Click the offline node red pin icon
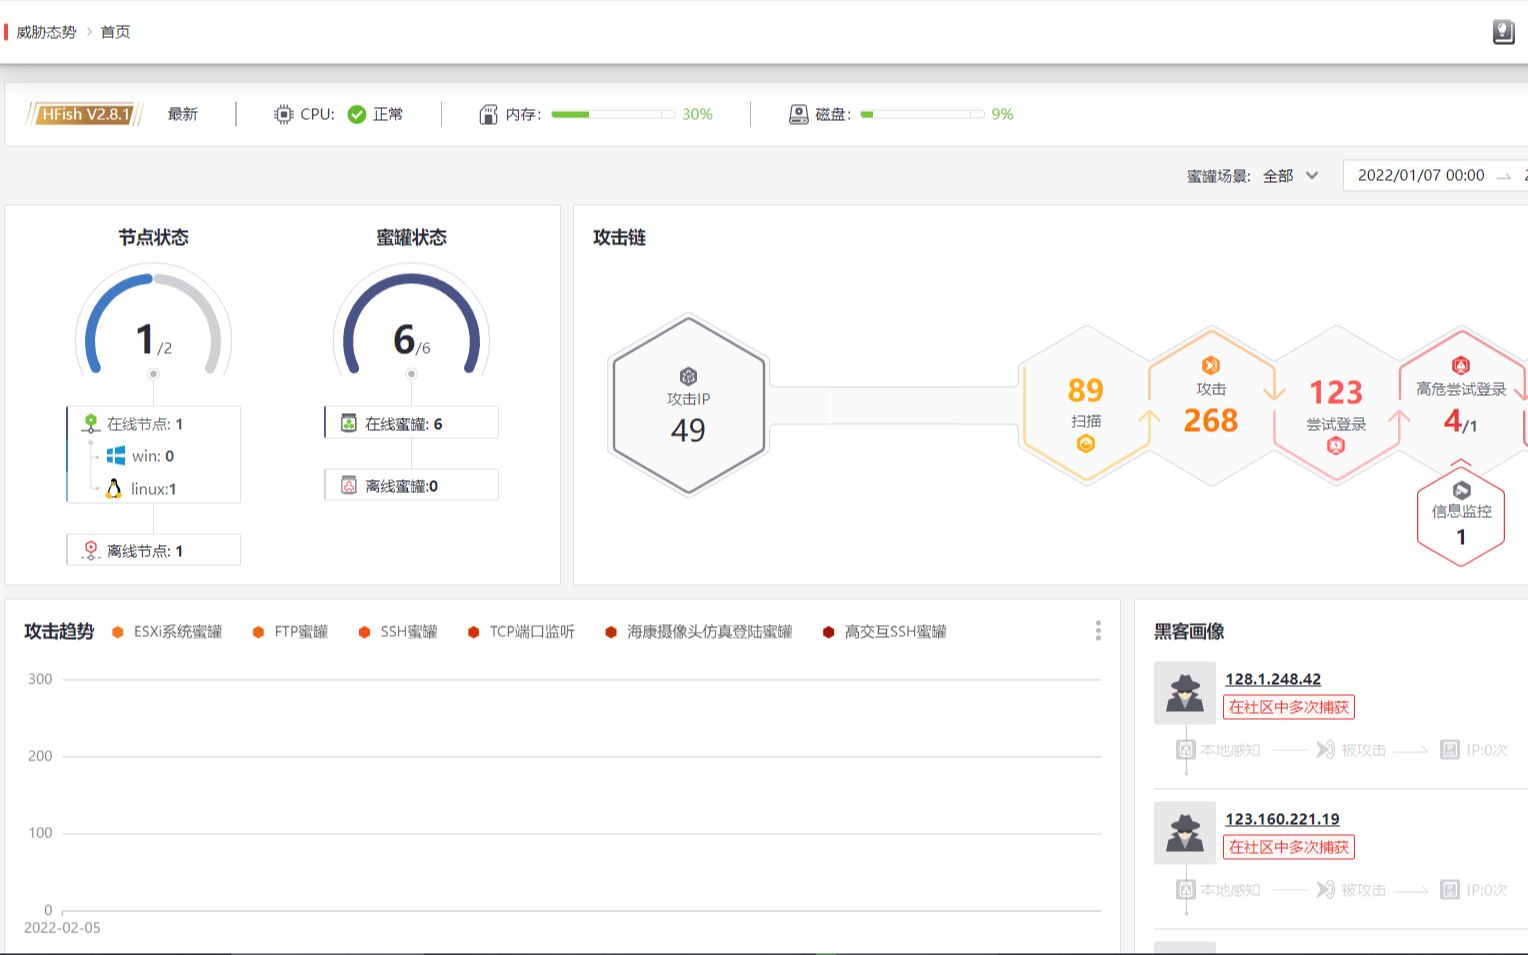This screenshot has height=955, width=1528. [91, 550]
